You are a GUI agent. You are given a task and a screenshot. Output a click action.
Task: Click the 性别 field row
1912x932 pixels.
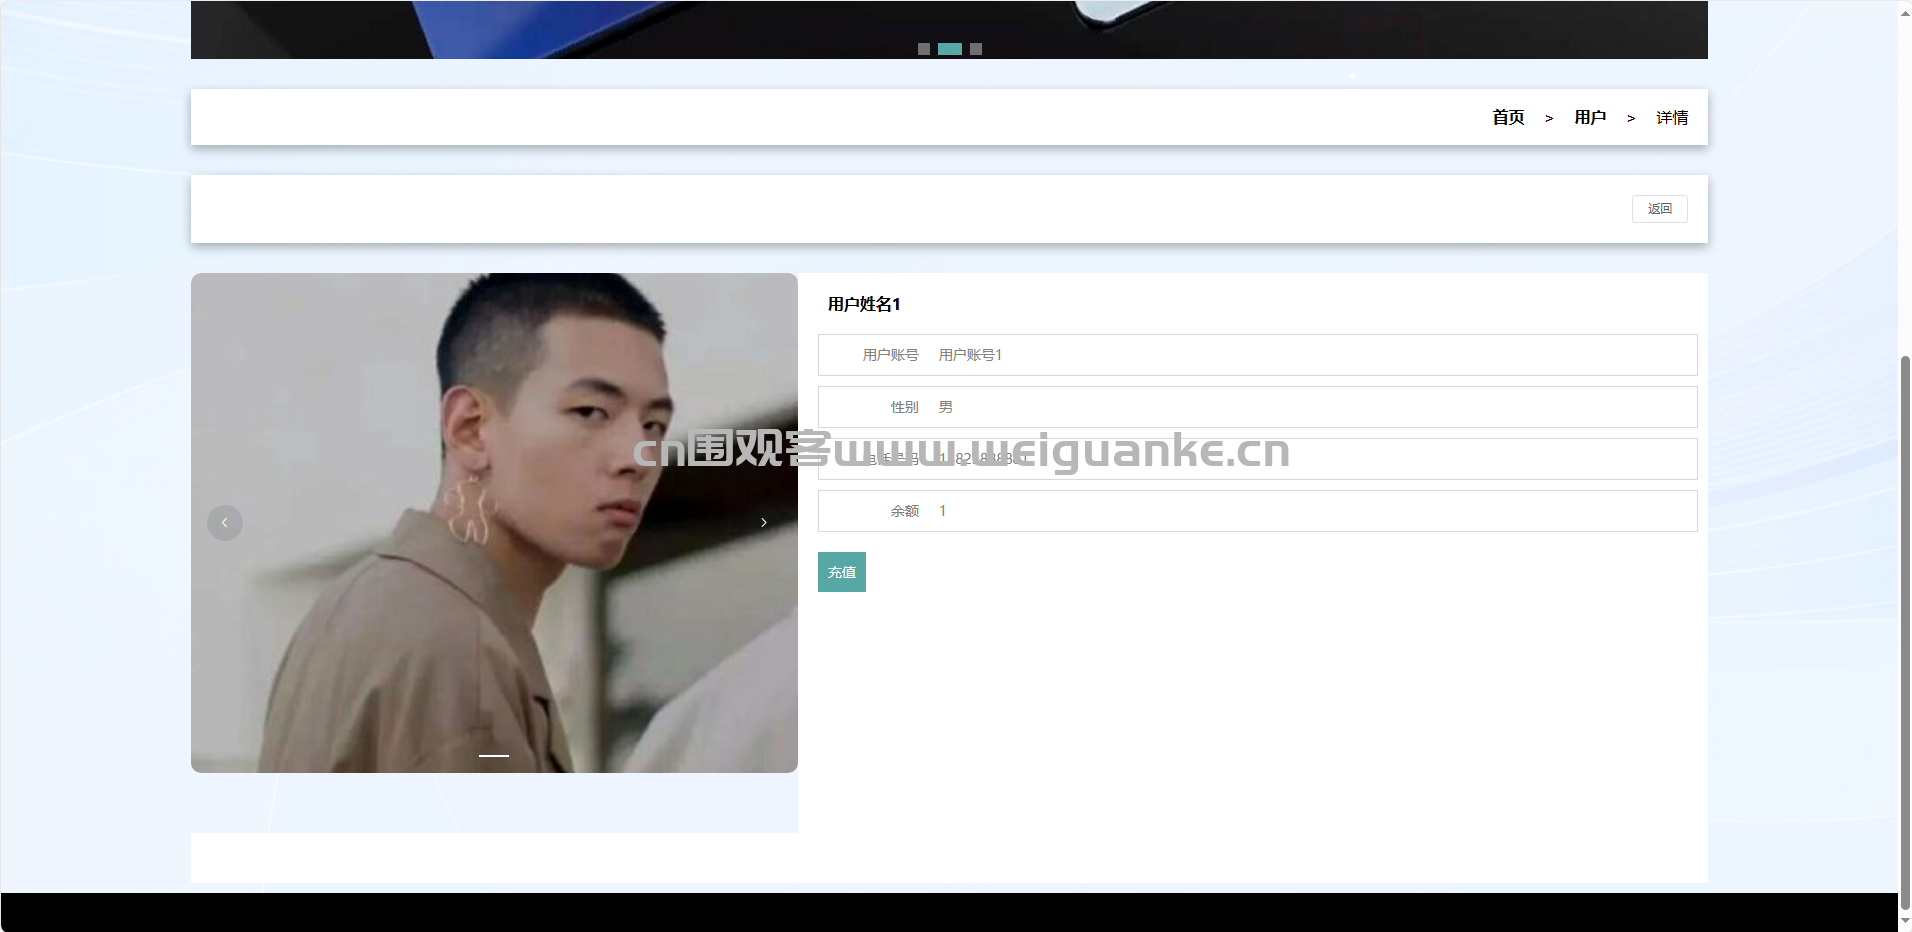tap(1257, 407)
